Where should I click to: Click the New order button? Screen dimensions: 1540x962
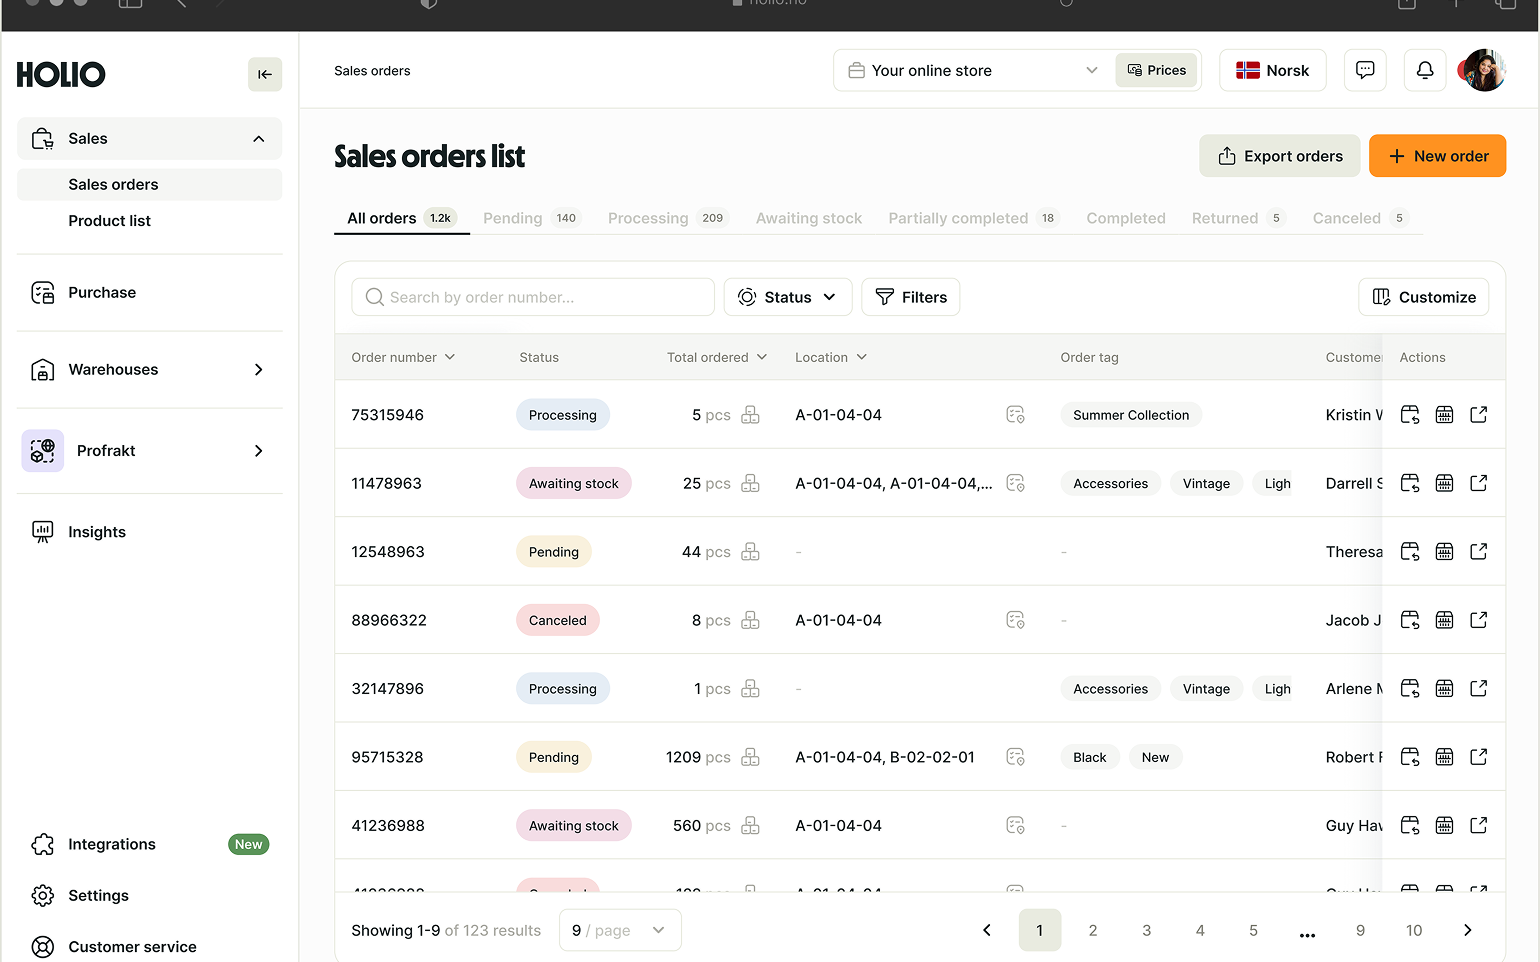[1437, 156]
